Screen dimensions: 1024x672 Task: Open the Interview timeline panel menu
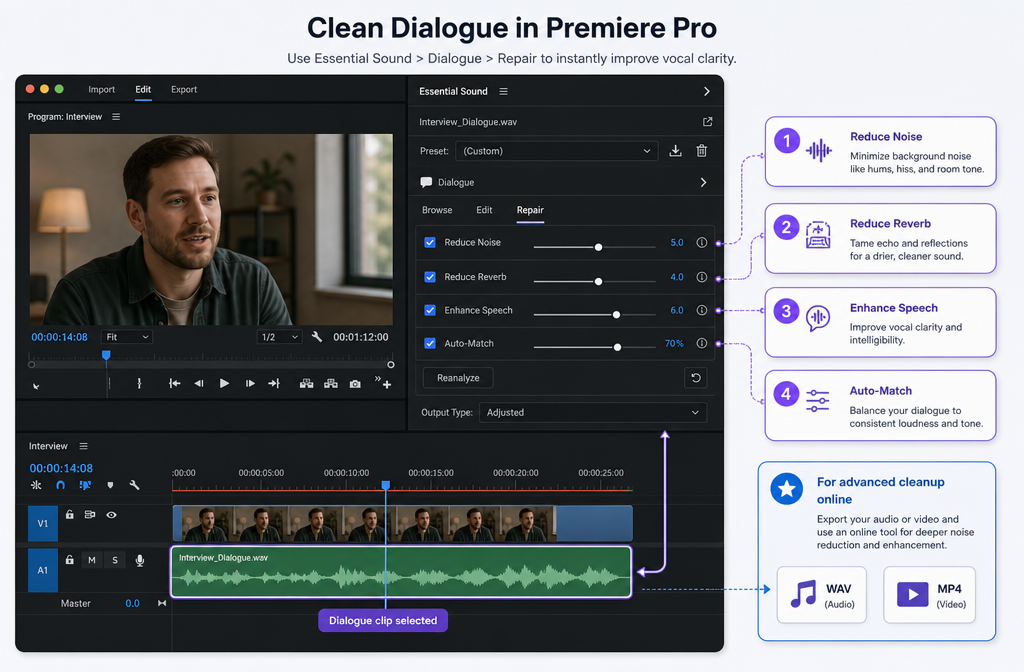(84, 446)
